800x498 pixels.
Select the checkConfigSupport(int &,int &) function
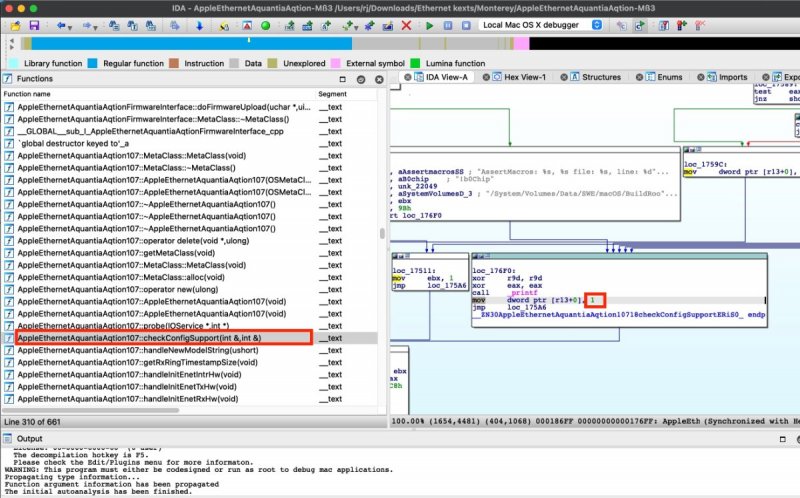[160, 339]
